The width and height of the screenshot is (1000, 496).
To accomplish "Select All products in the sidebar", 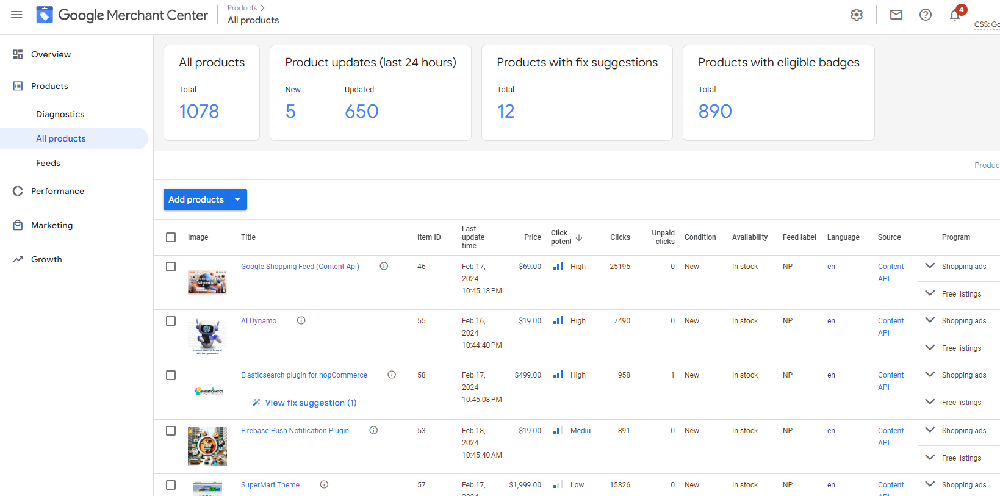I will (74, 138).
